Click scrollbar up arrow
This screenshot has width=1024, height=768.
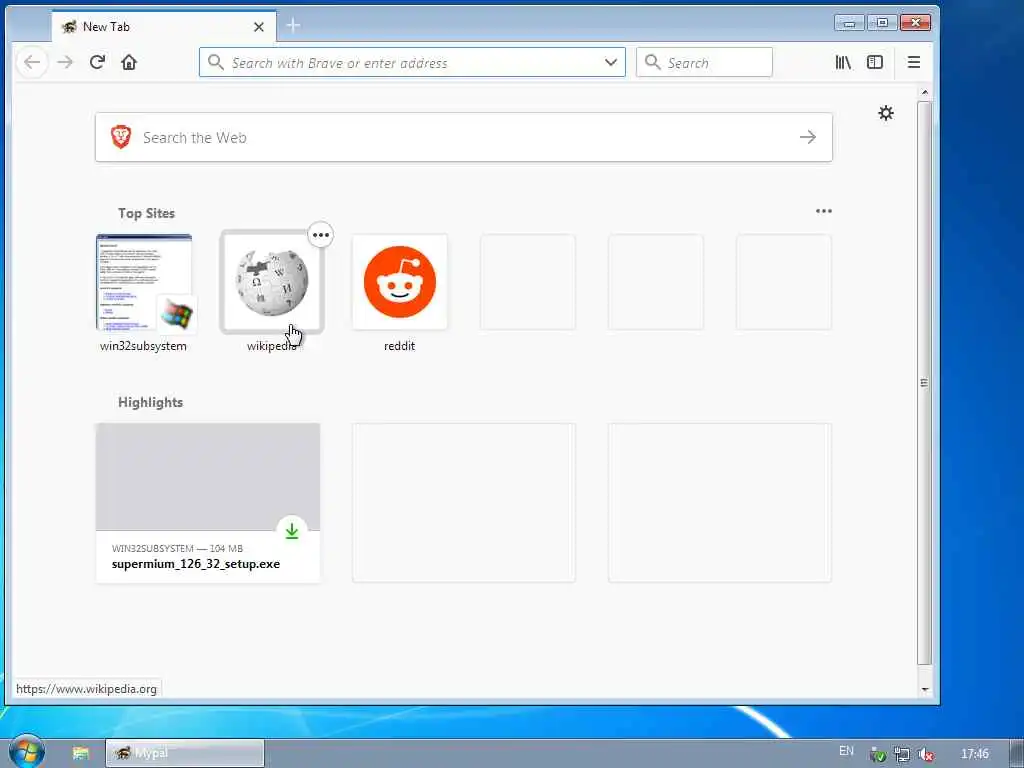(x=924, y=93)
